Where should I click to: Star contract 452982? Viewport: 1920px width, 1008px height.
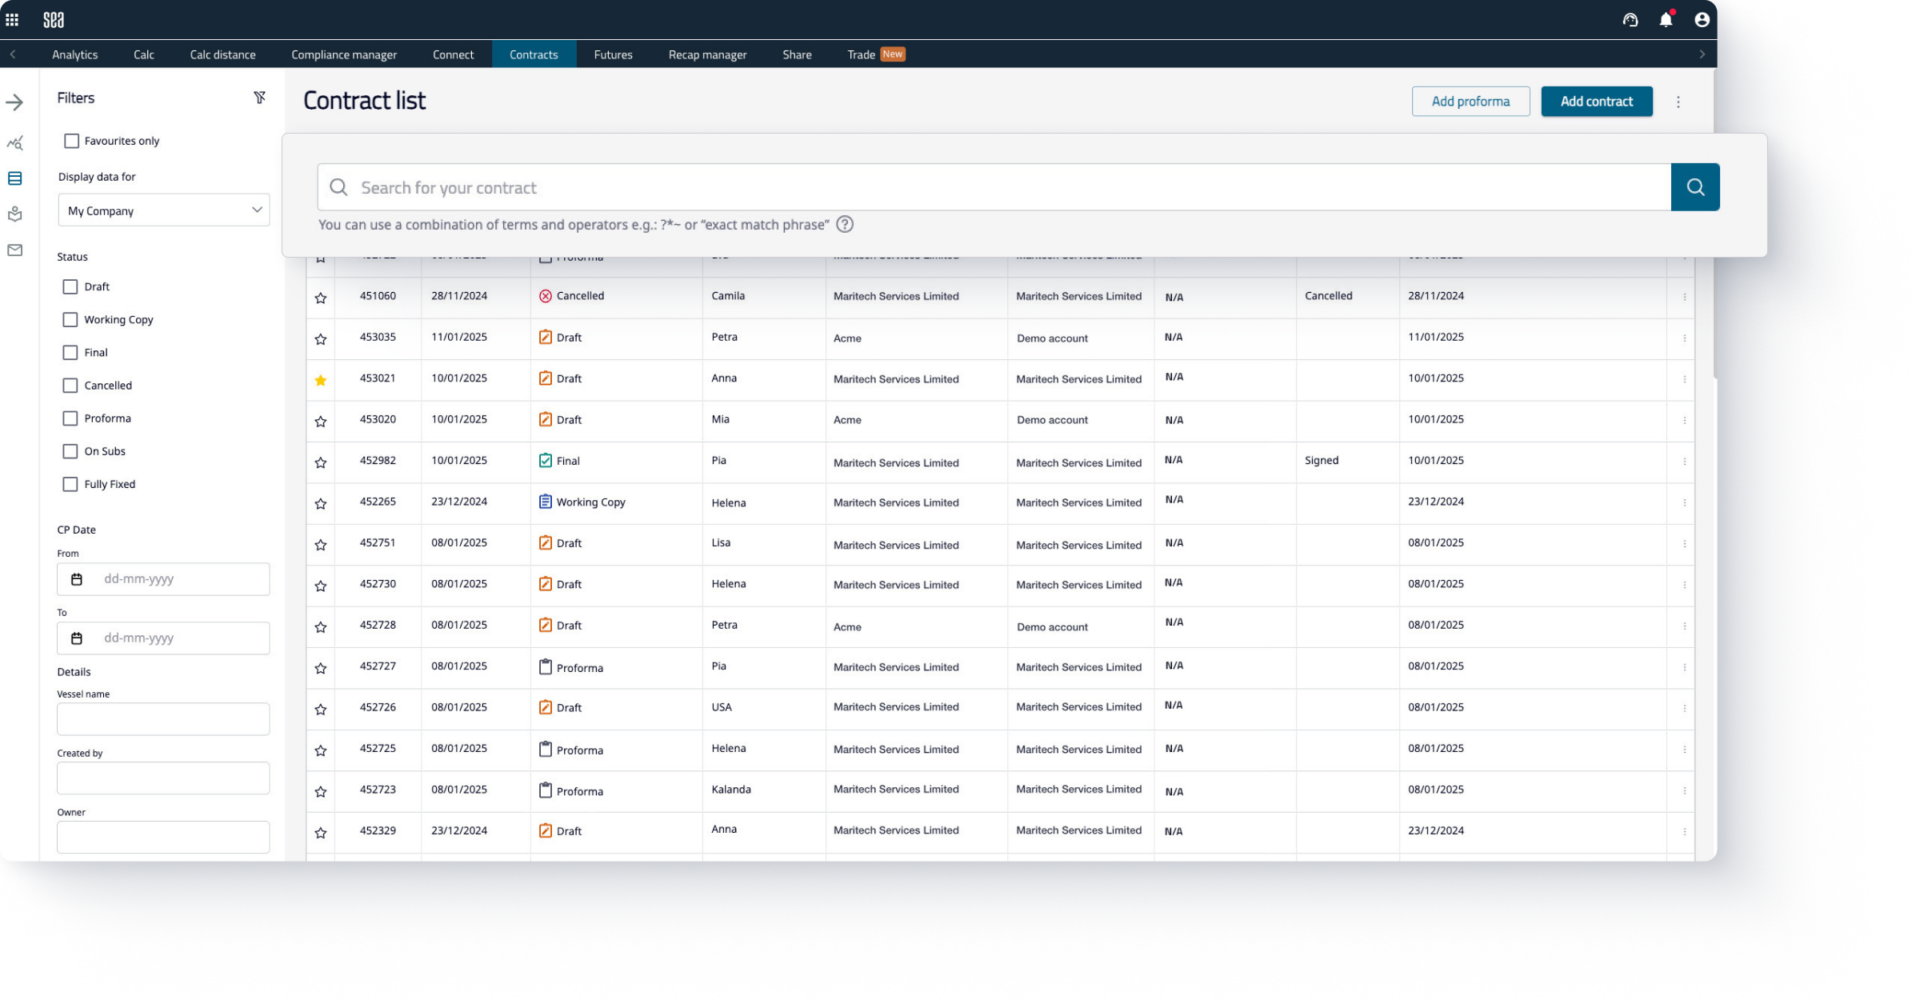(x=320, y=462)
